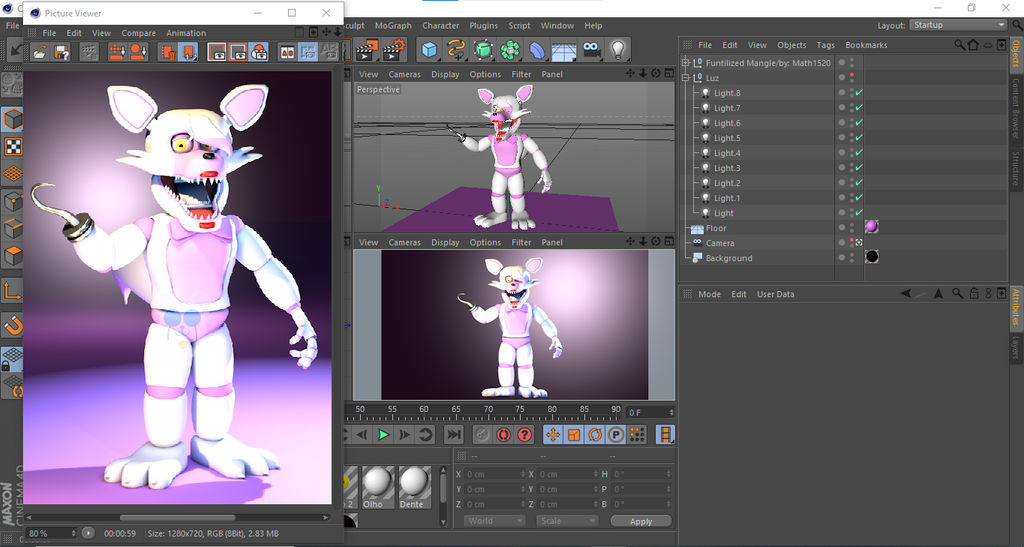Screen dimensions: 1024x547
Task: Toggle the enable checkmark for Light.5
Action: pos(859,138)
